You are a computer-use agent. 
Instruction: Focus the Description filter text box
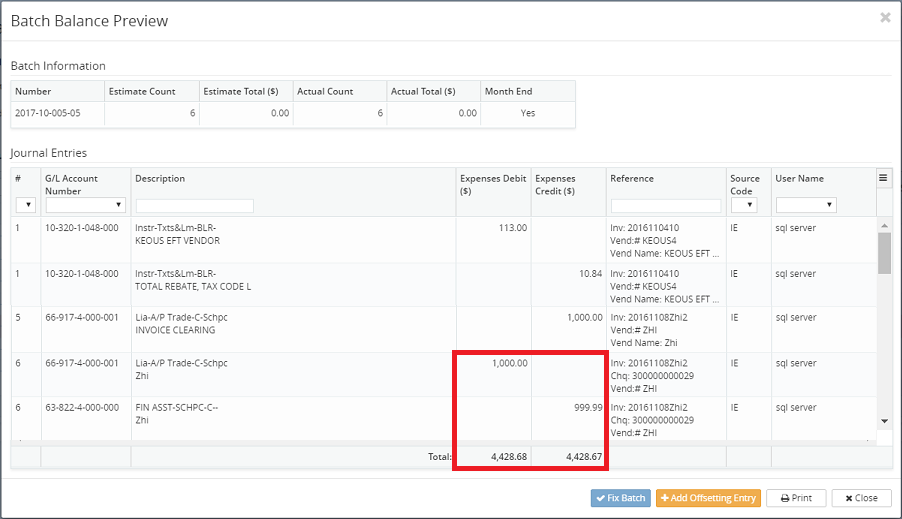pos(194,206)
